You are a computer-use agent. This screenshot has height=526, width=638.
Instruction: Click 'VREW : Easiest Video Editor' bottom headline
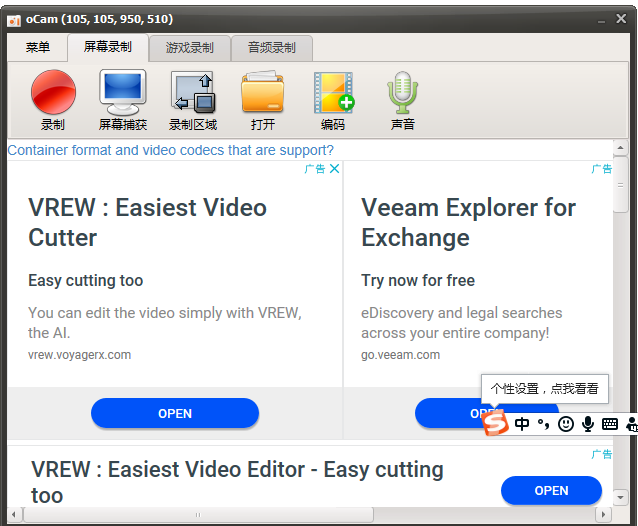[237, 482]
